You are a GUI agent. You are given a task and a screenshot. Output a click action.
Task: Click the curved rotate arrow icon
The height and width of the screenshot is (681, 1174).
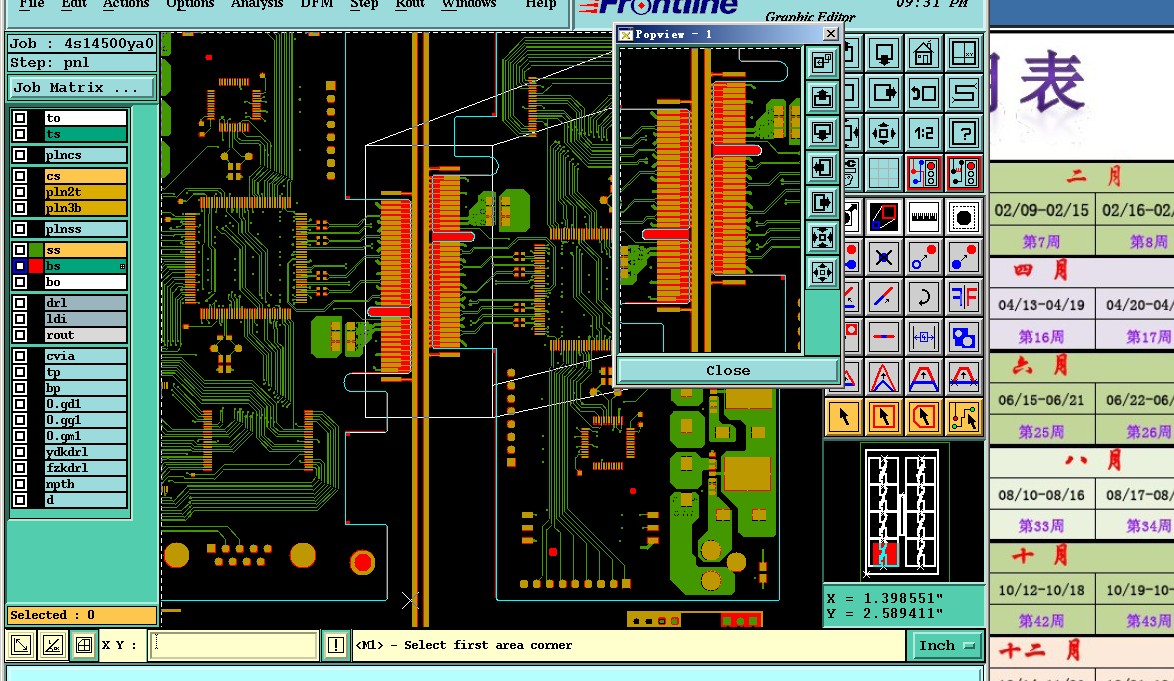pyautogui.click(x=924, y=297)
